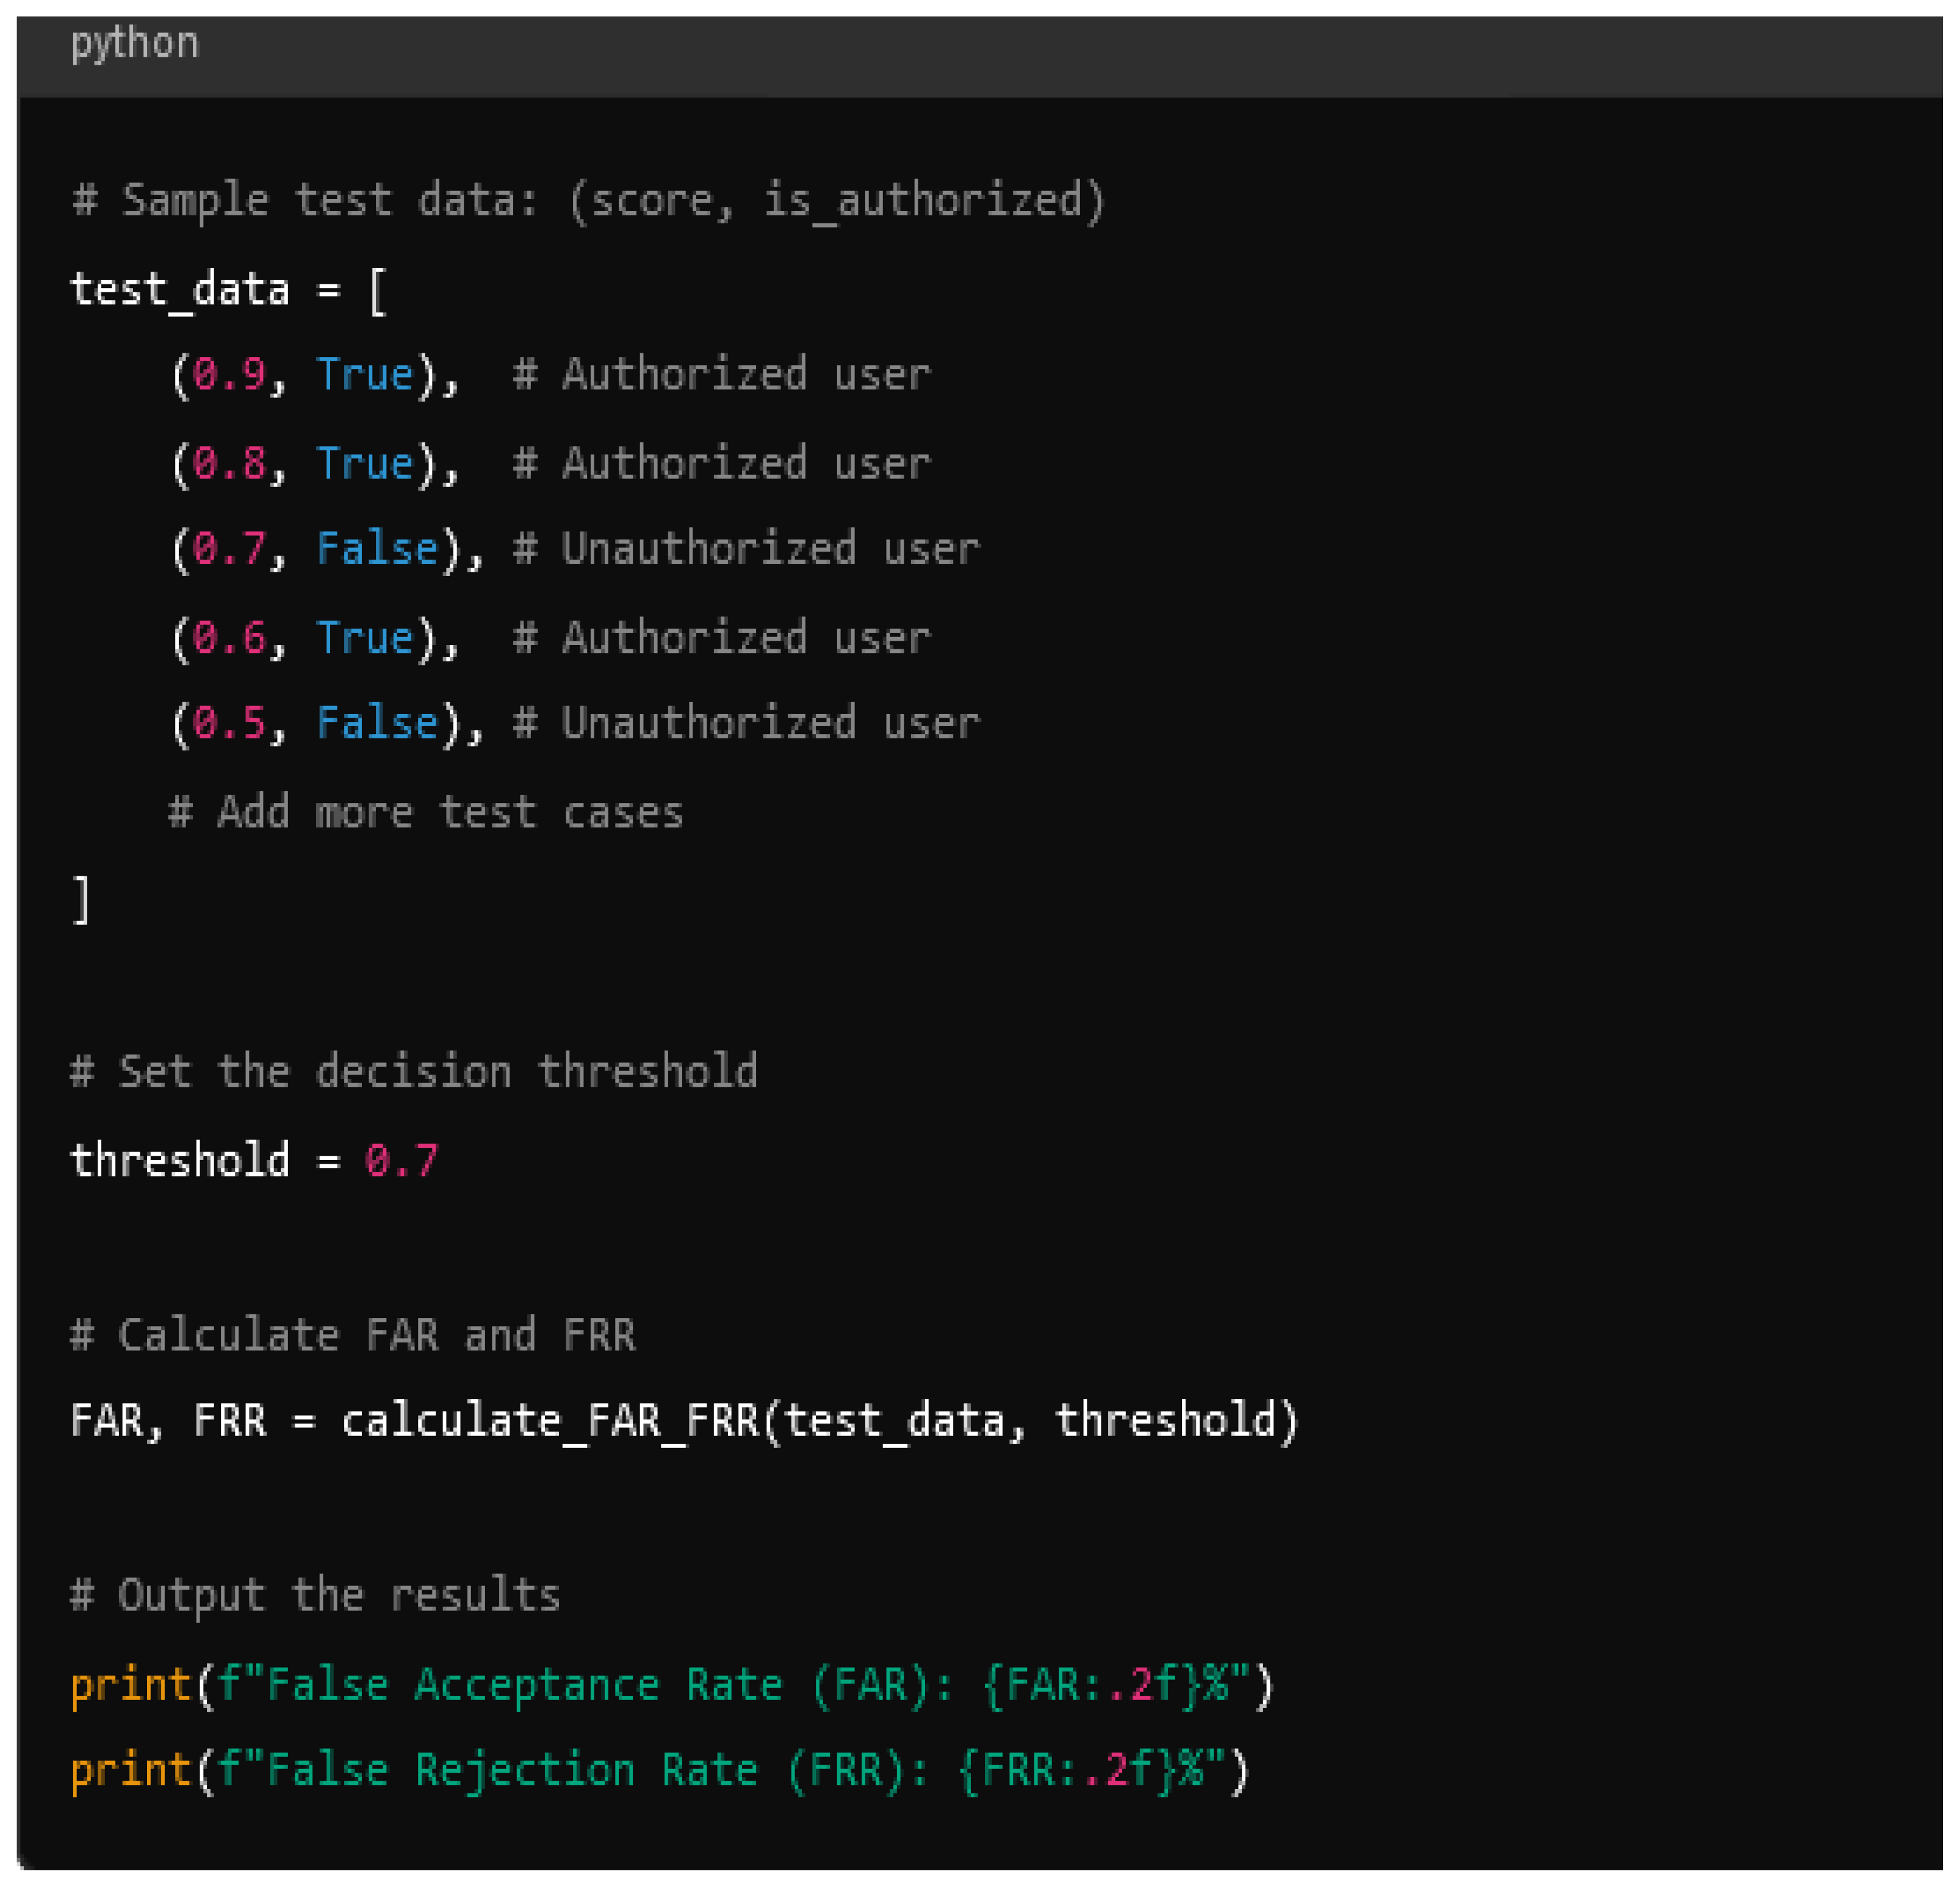
Task: Click the closing square bracket
Action: tap(82, 899)
